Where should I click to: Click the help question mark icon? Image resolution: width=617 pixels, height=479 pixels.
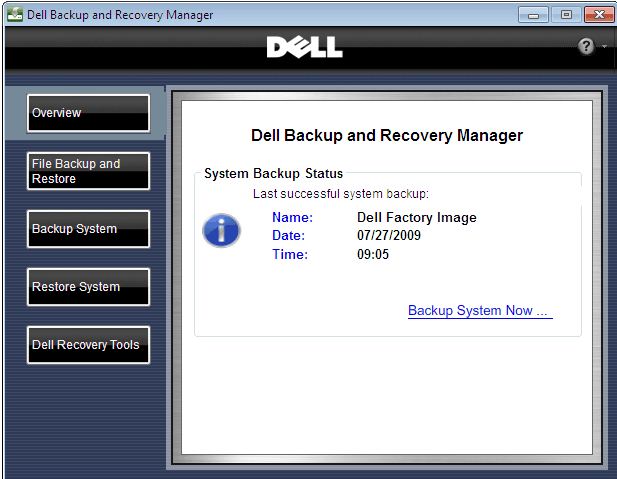[586, 46]
